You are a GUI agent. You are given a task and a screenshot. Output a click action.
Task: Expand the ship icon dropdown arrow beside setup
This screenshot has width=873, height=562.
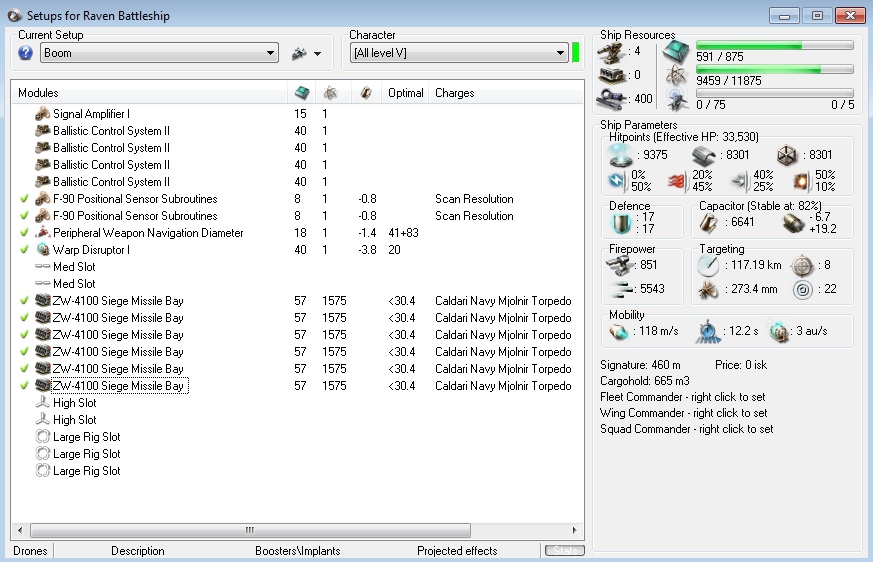point(318,54)
